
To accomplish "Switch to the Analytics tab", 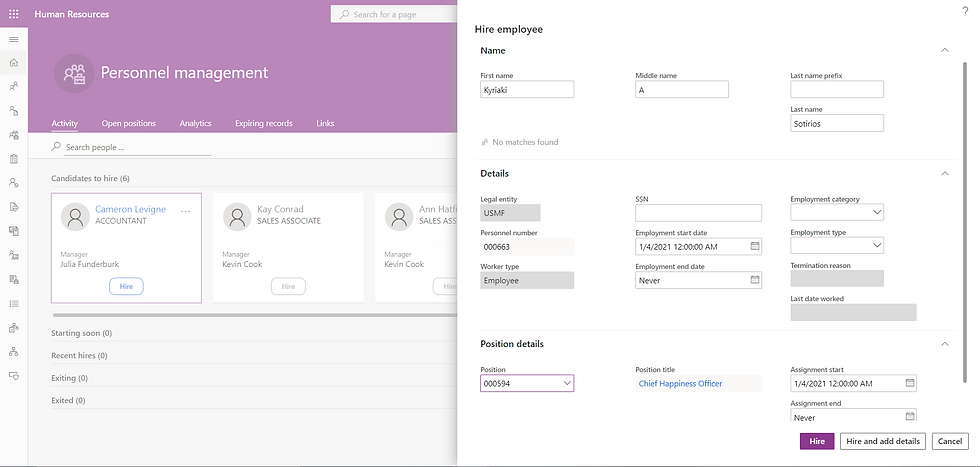I will (x=196, y=123).
